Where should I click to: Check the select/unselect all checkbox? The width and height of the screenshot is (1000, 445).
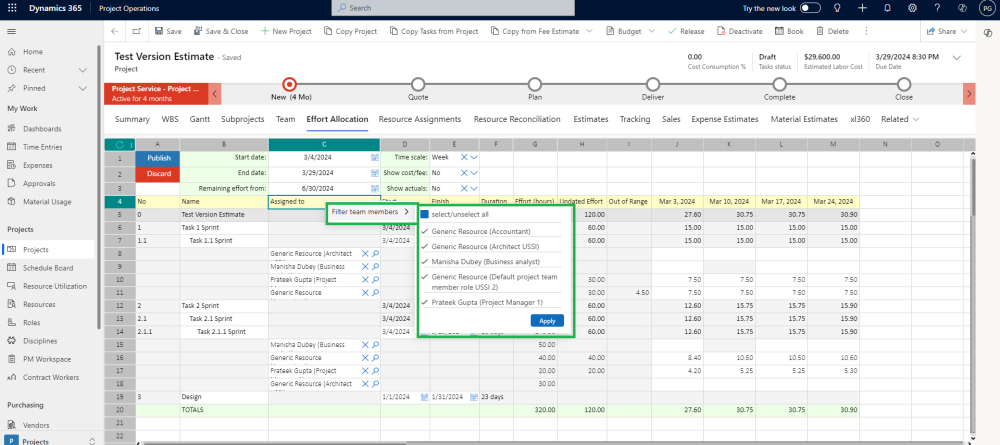[425, 214]
